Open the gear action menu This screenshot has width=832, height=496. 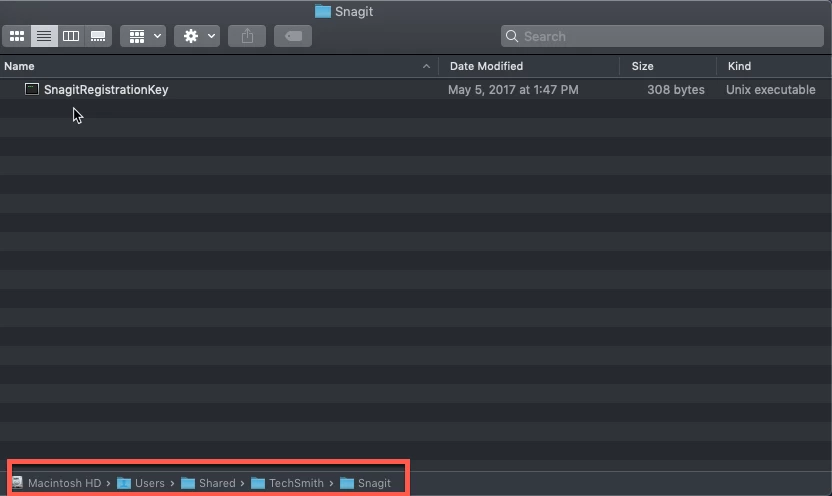pyautogui.click(x=197, y=36)
